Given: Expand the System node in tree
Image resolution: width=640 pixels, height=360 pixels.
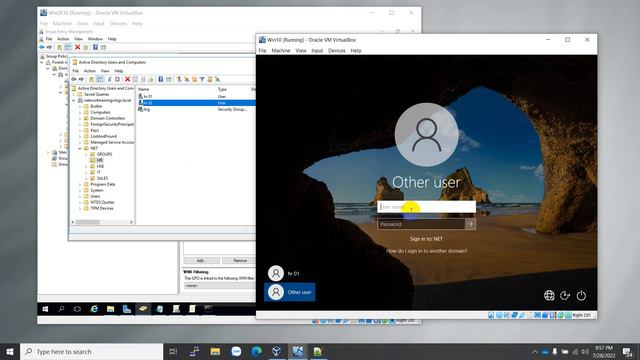Looking at the screenshot, I should [80, 190].
